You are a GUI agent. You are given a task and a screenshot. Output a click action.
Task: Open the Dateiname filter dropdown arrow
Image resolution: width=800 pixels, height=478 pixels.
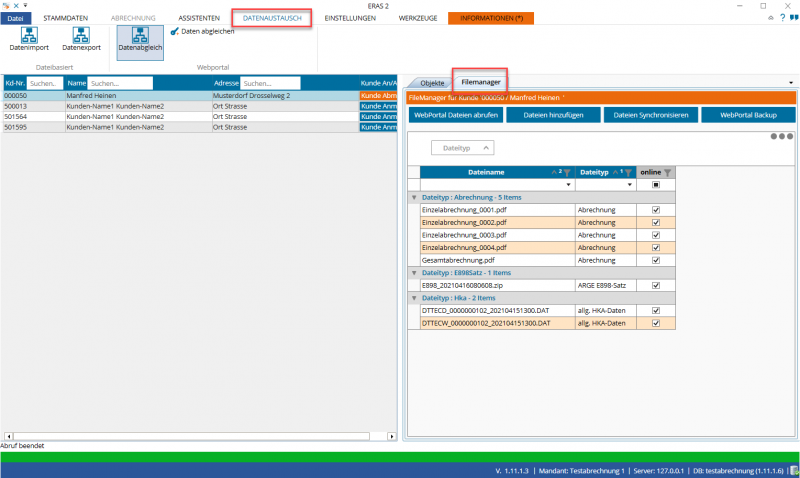point(568,185)
